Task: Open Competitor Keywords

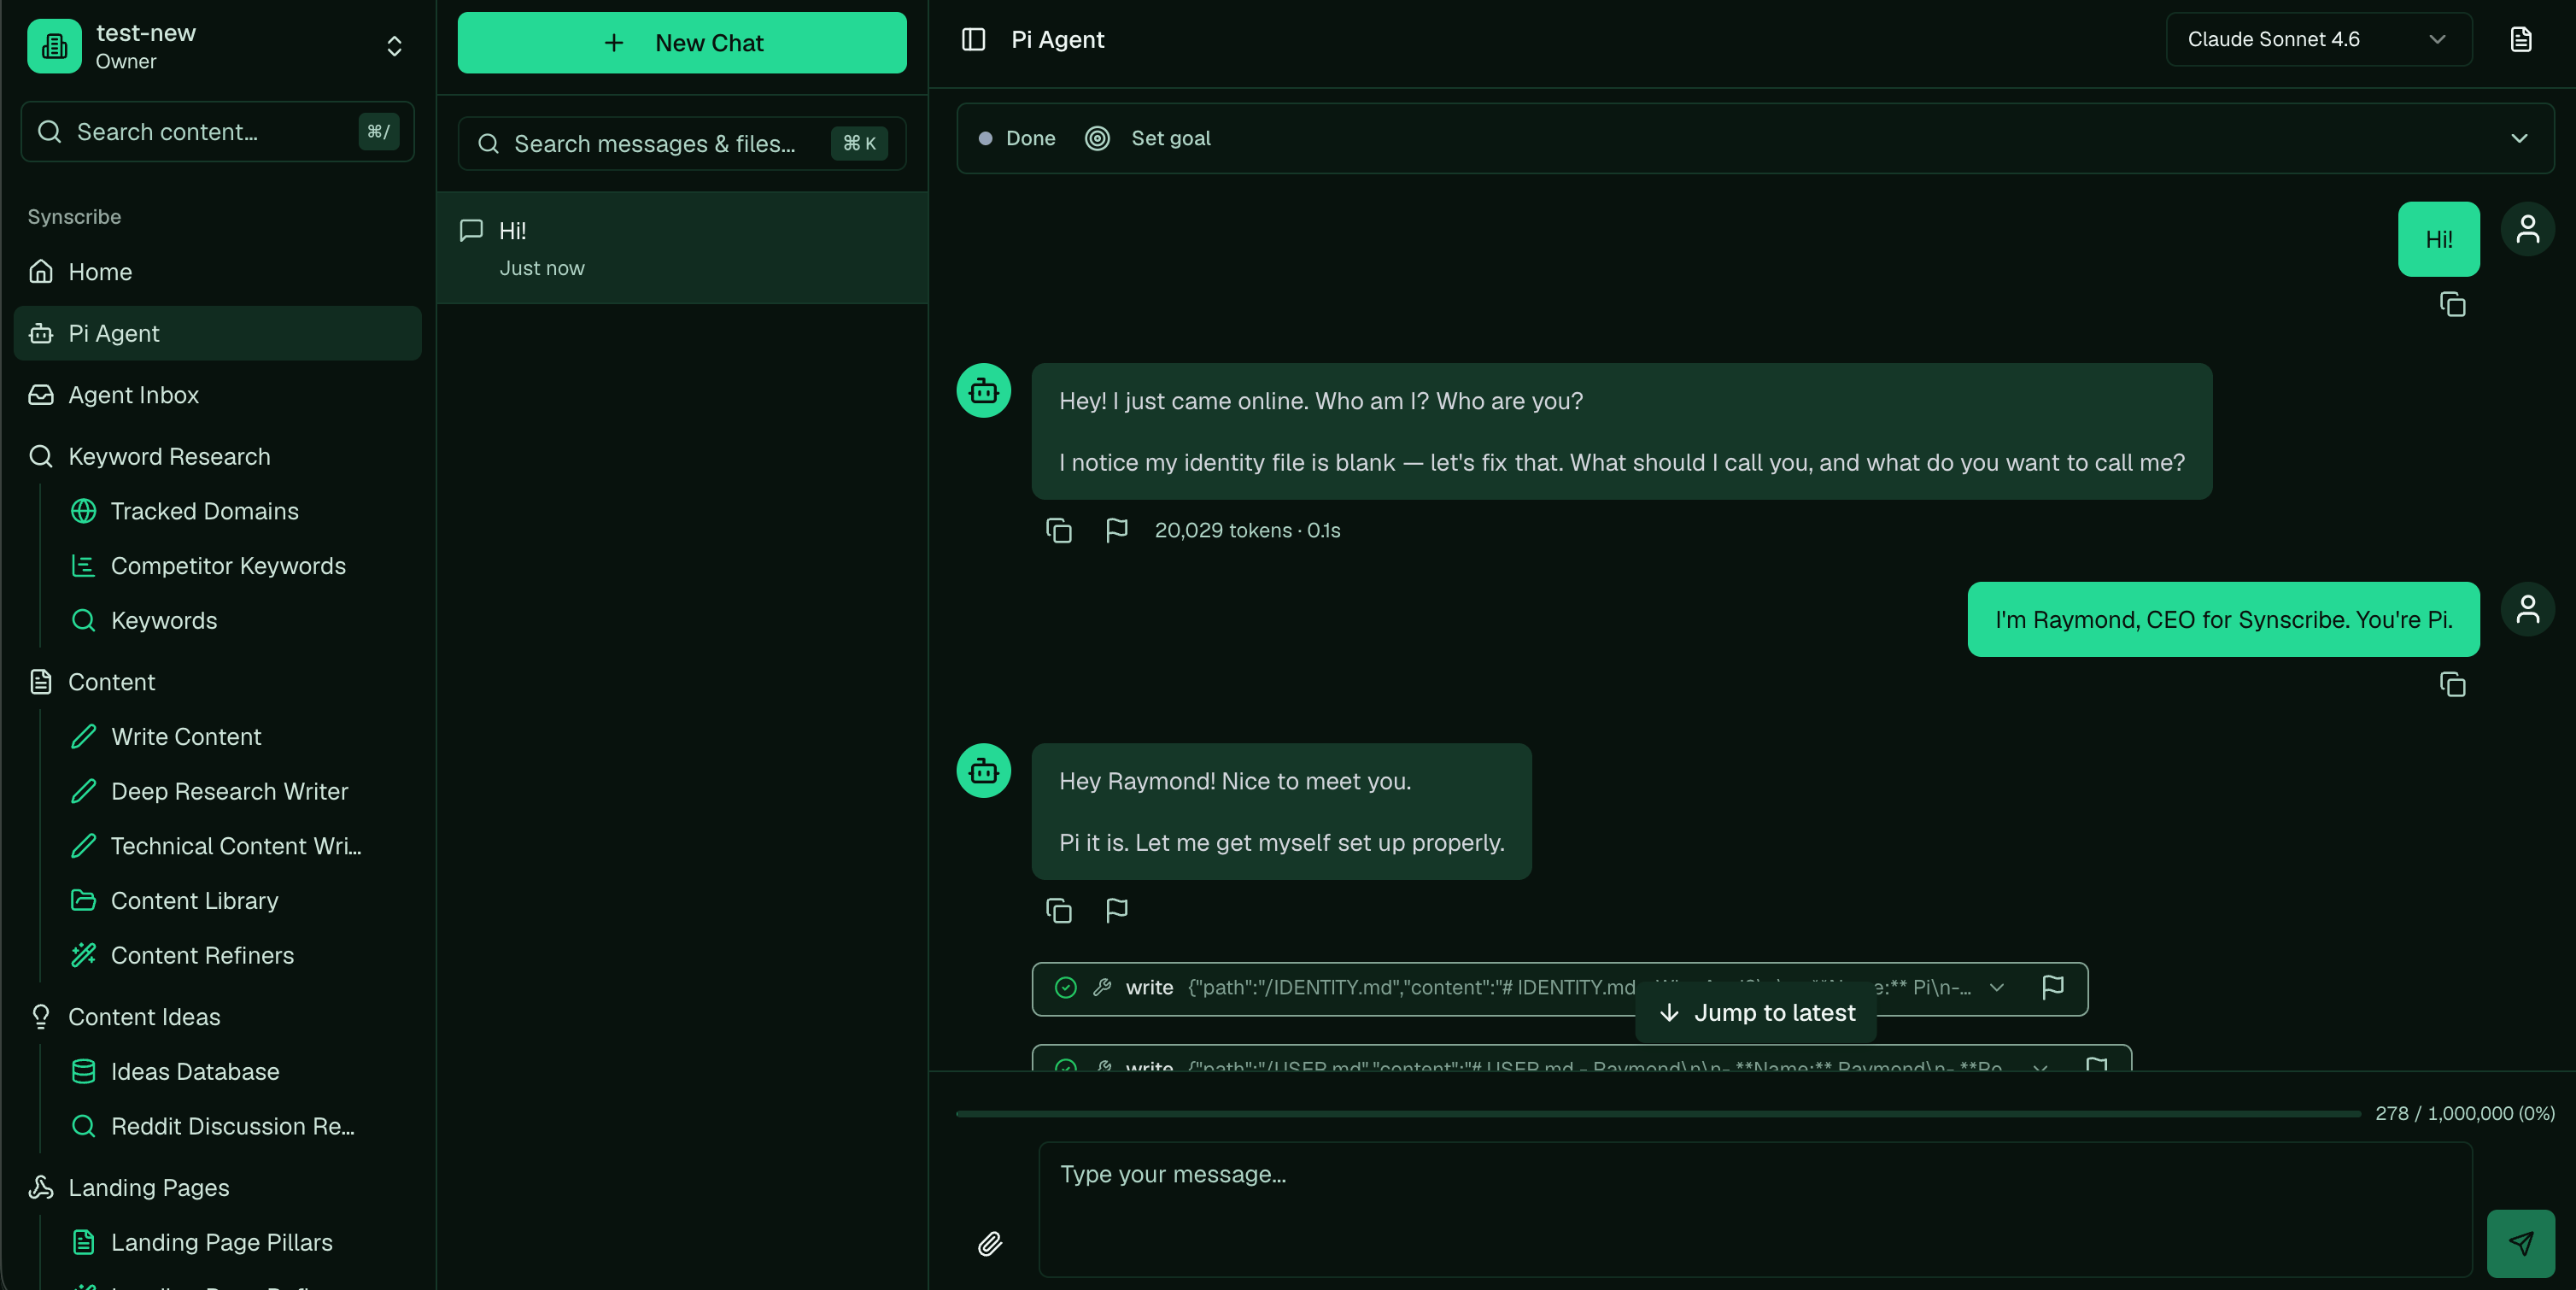Action: tap(228, 565)
